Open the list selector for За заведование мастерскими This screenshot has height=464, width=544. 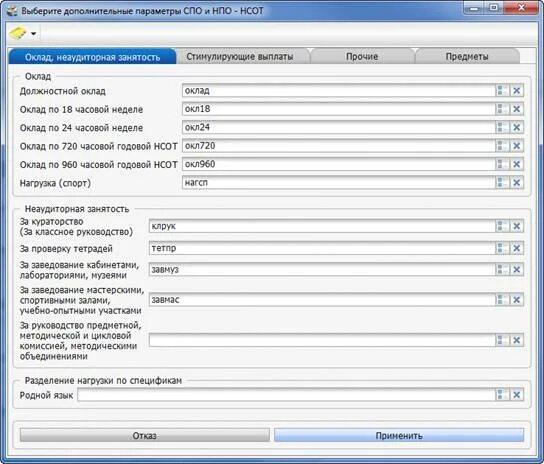click(x=502, y=300)
